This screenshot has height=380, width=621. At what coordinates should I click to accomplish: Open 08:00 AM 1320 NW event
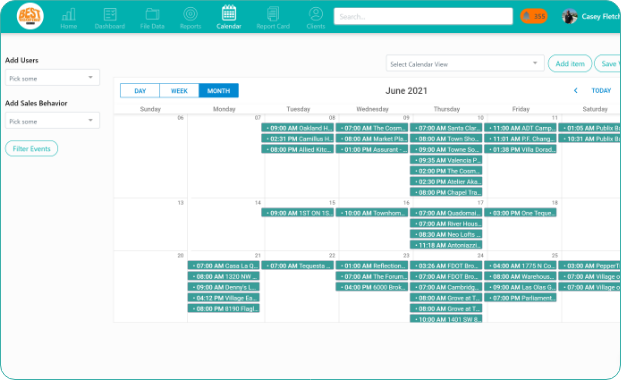224,276
